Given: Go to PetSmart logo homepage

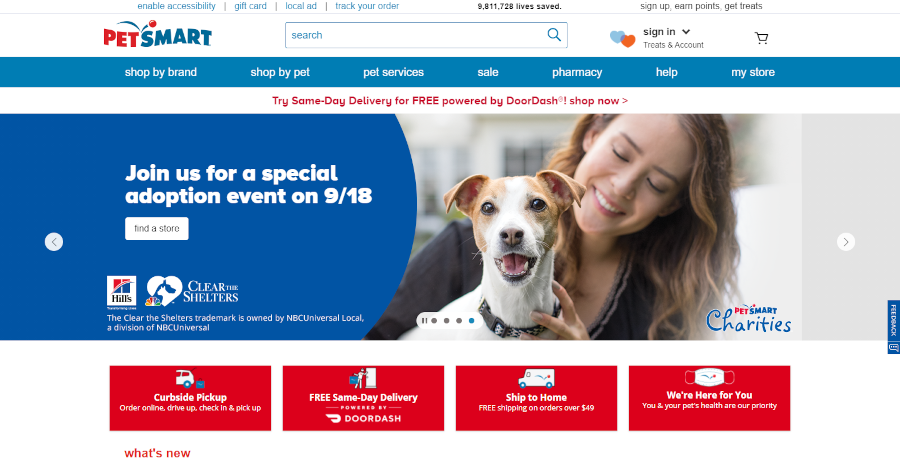Looking at the screenshot, I should point(158,34).
